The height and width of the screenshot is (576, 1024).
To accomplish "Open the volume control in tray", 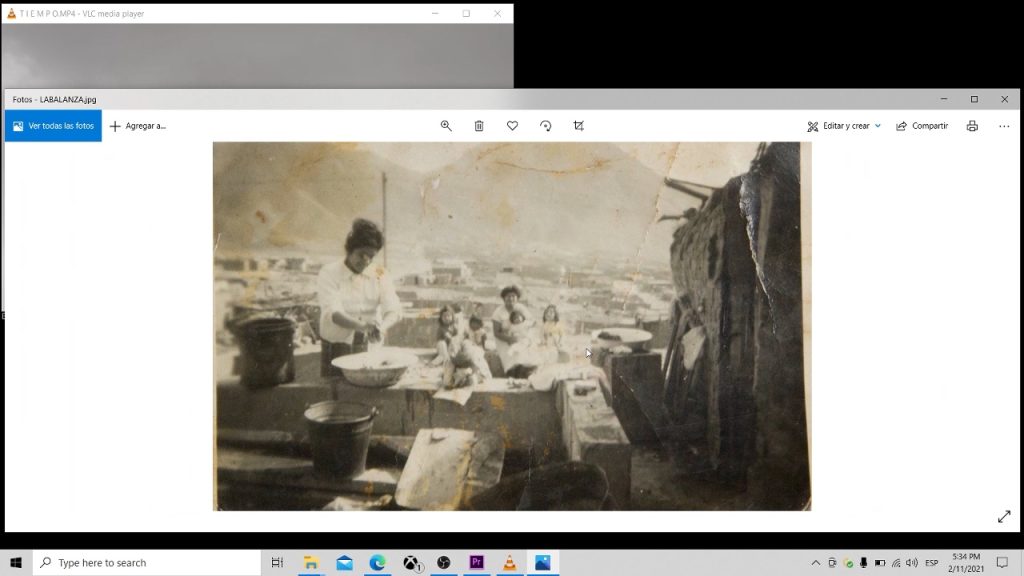I will pyautogui.click(x=912, y=562).
